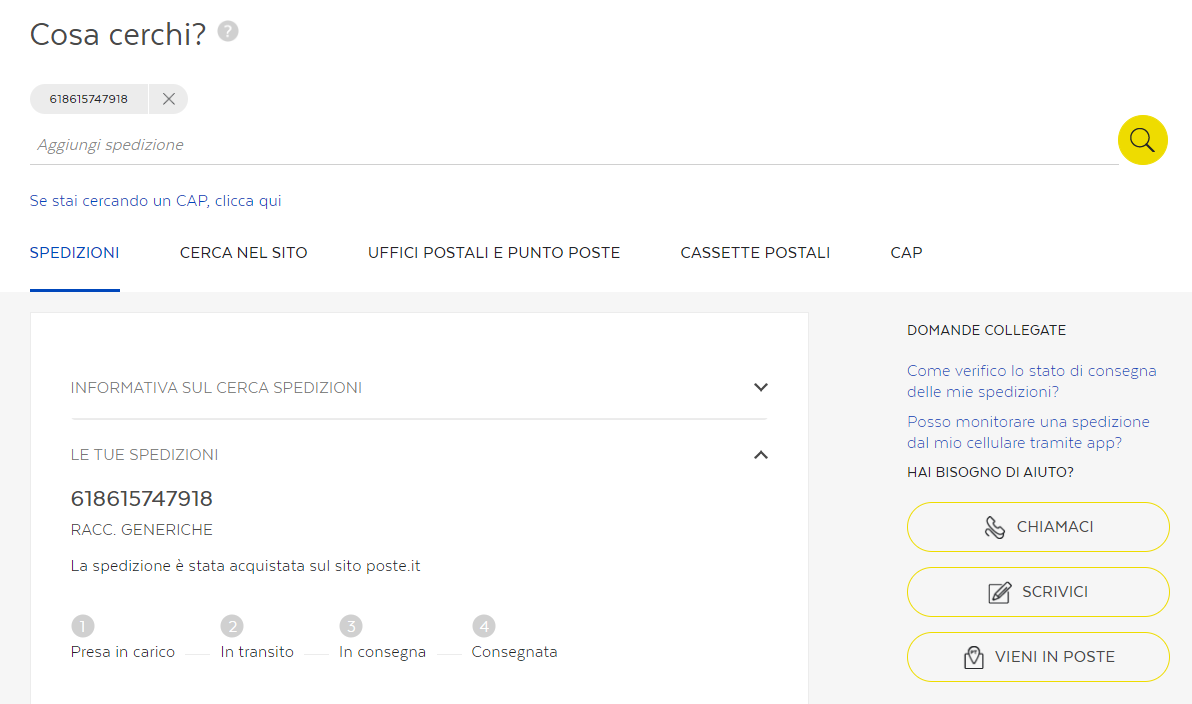The width and height of the screenshot is (1192, 704).
Task: Open the CAP tab
Action: 906,253
